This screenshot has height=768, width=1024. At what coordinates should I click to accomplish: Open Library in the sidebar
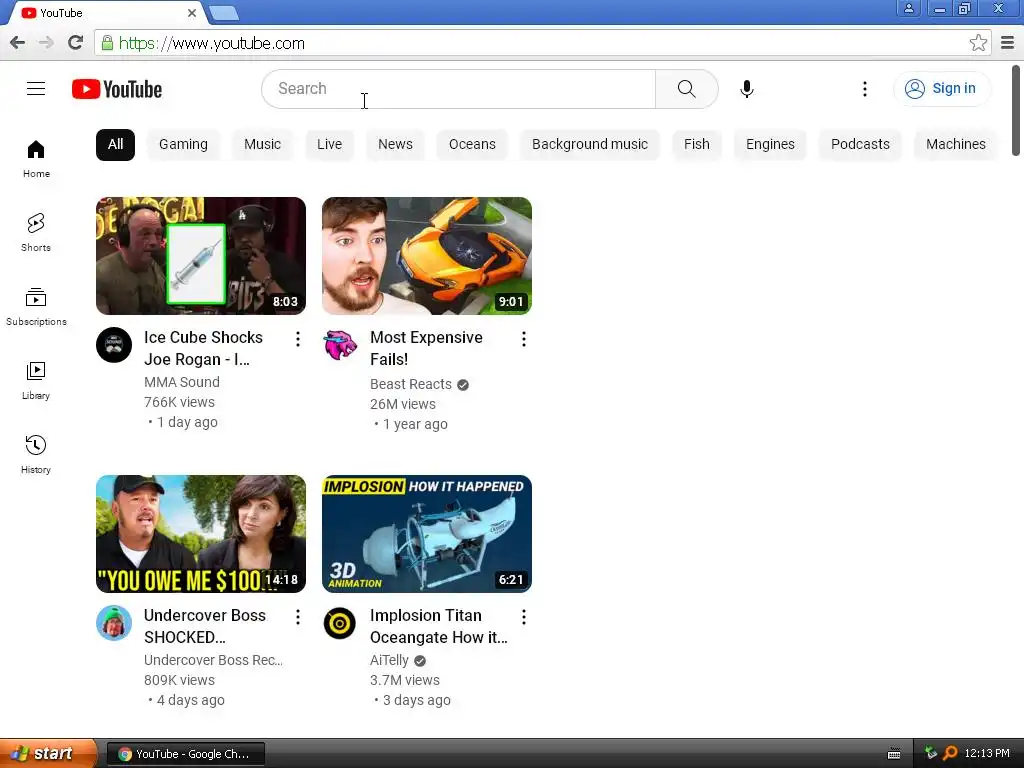click(36, 380)
